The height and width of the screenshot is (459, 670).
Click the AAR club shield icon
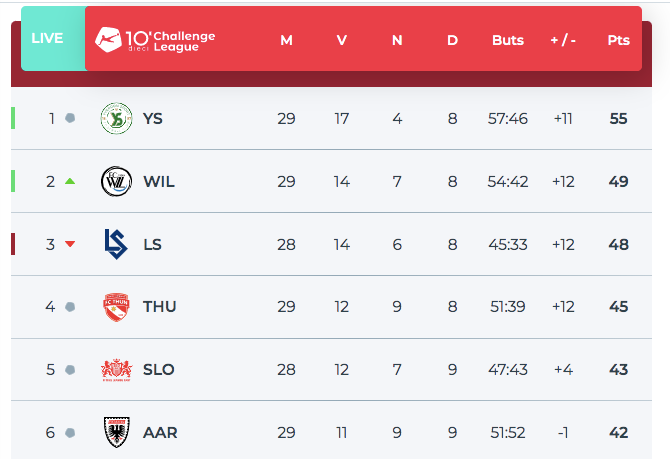pos(116,433)
